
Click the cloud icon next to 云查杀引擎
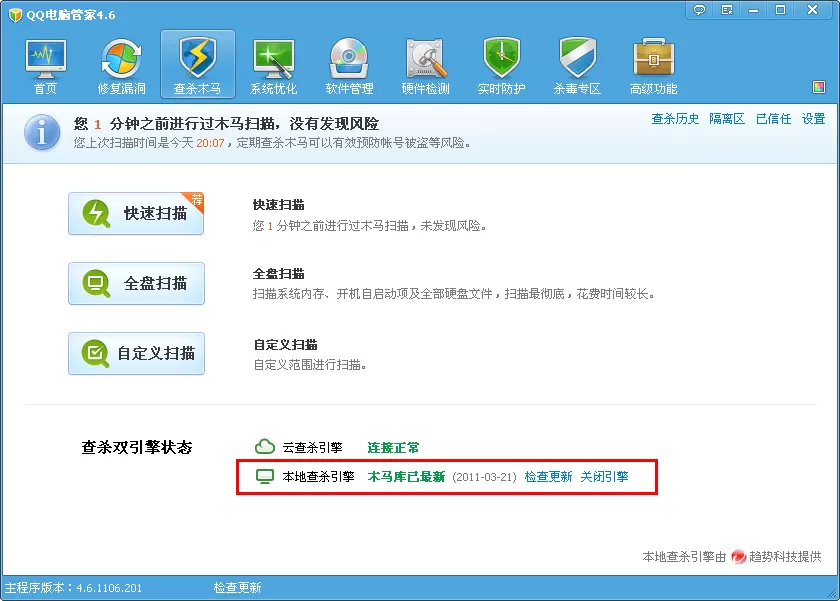coord(265,446)
